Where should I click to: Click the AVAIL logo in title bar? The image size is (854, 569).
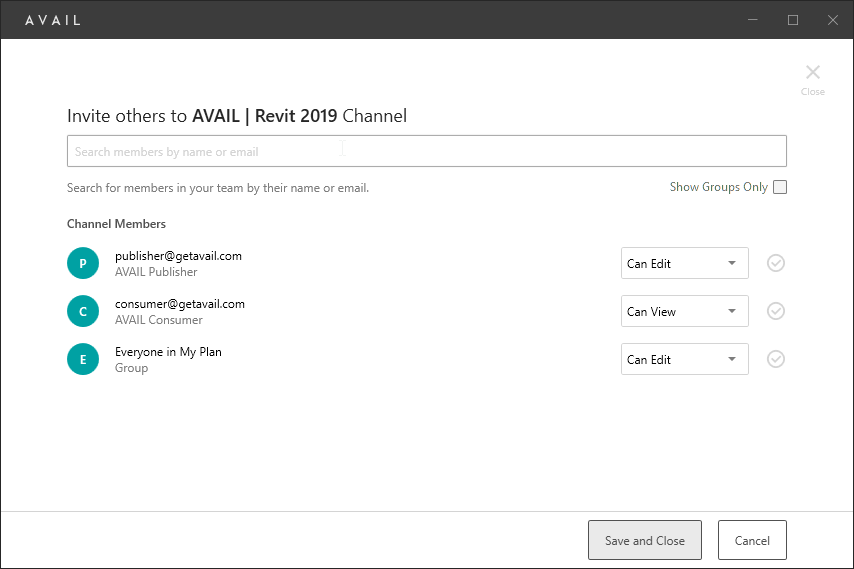click(53, 20)
